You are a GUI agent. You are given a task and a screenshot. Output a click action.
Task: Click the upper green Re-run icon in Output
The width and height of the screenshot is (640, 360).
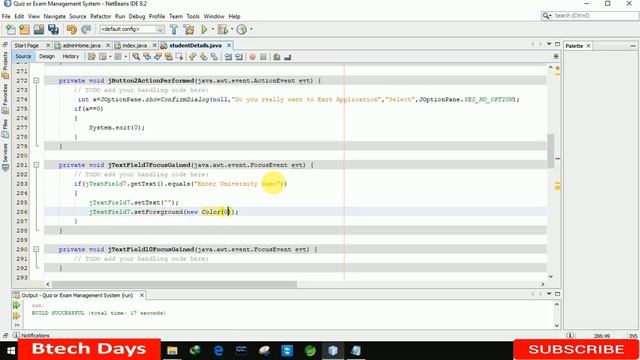[16, 305]
